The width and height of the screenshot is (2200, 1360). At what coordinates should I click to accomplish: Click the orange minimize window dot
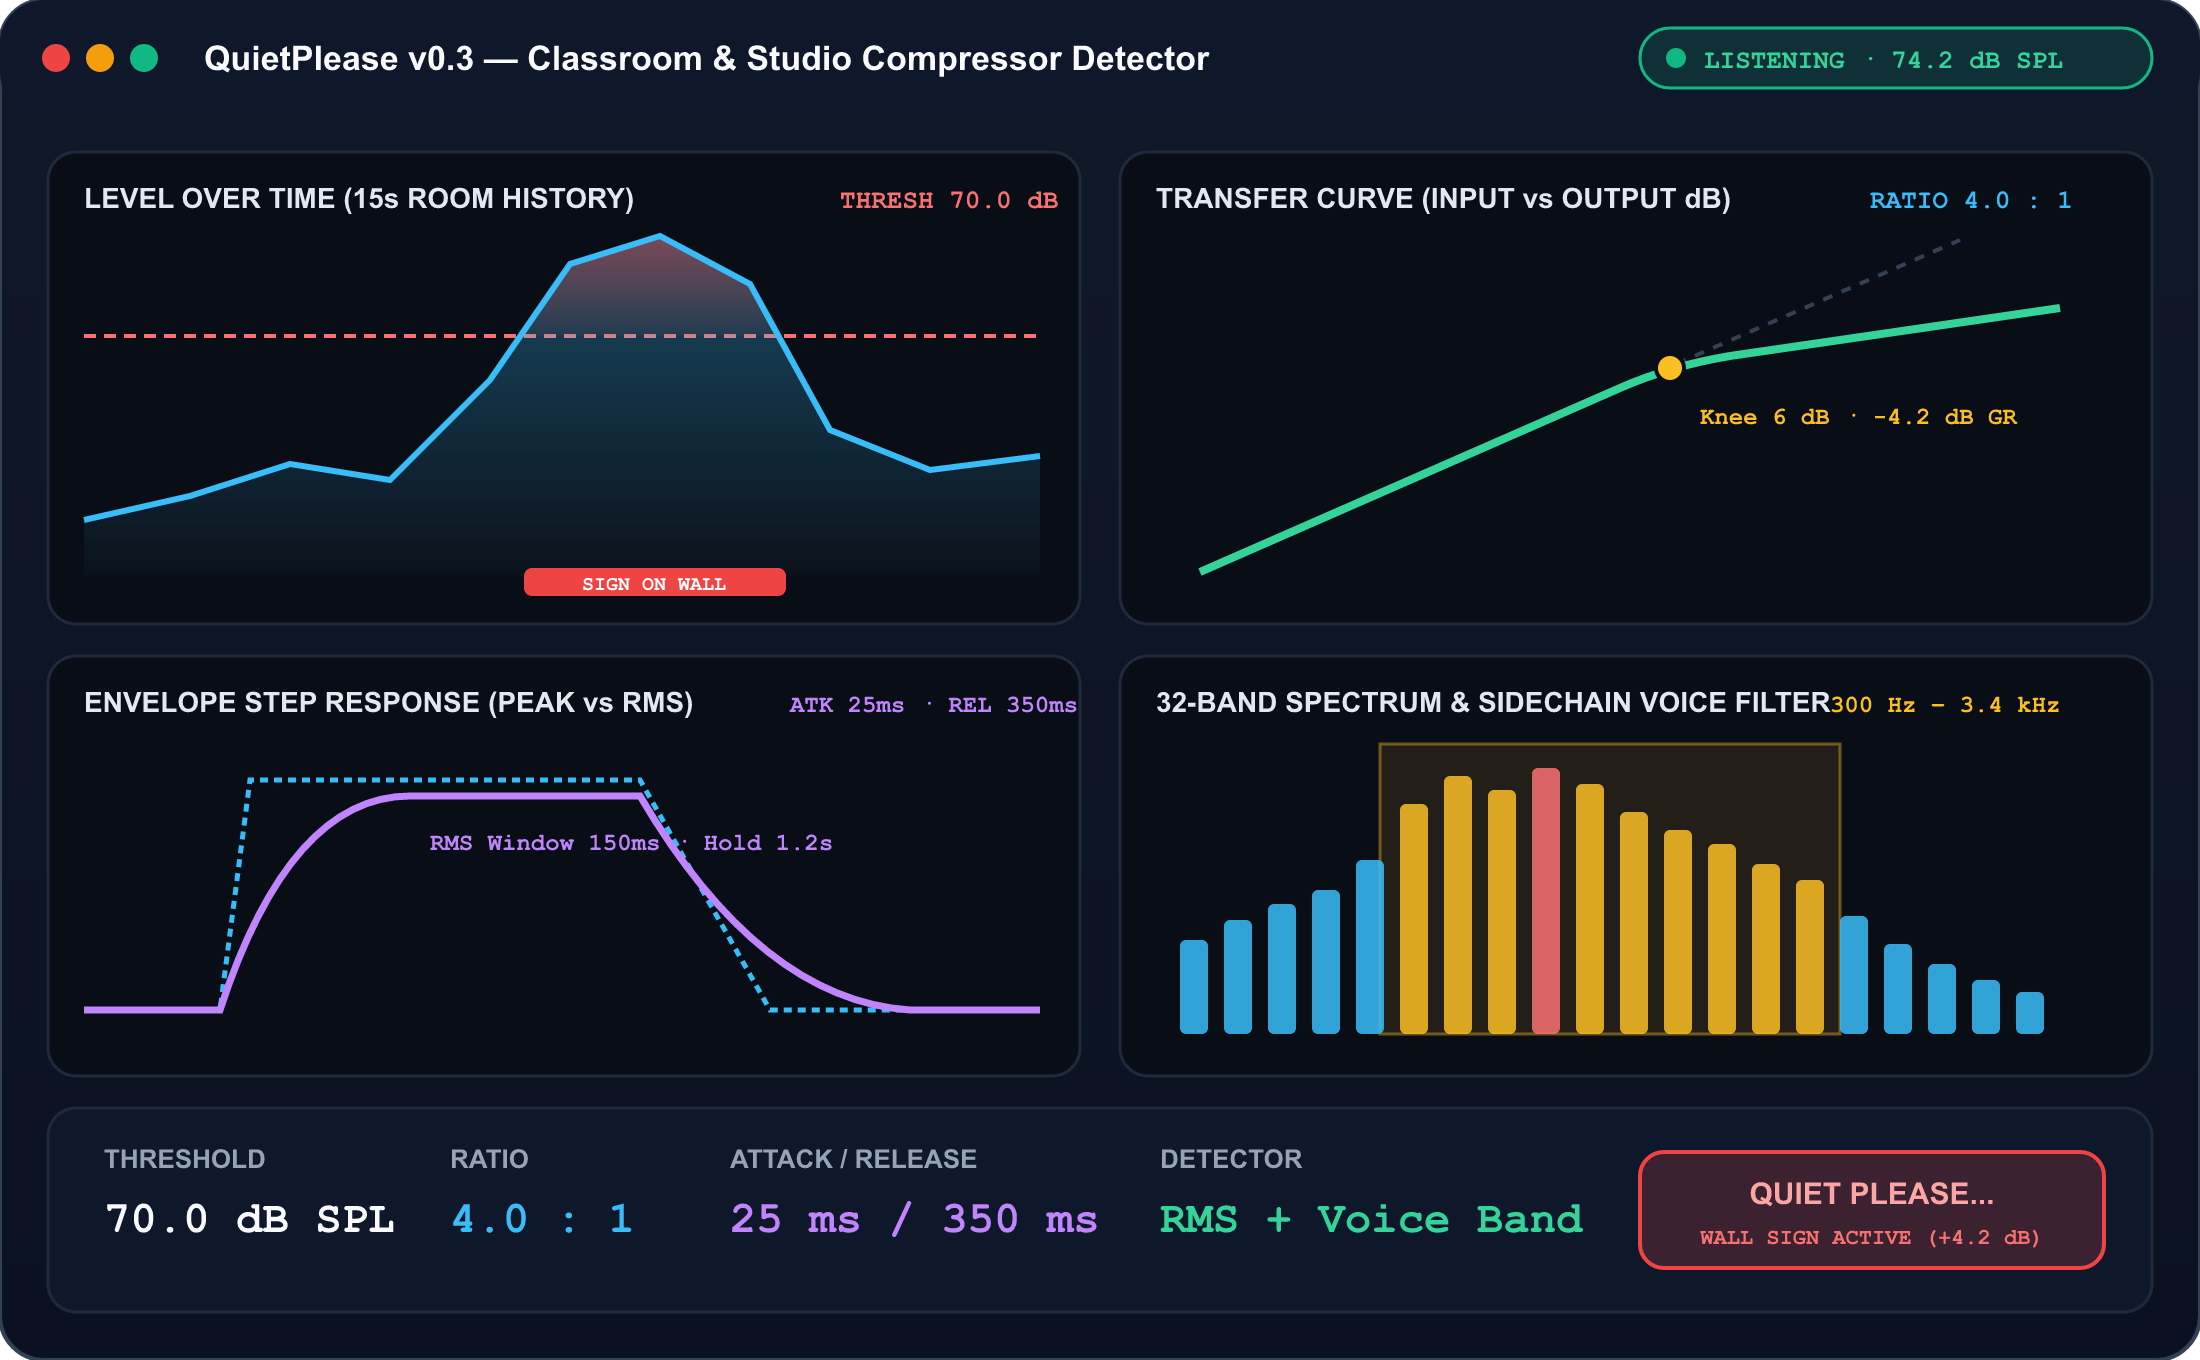click(100, 58)
